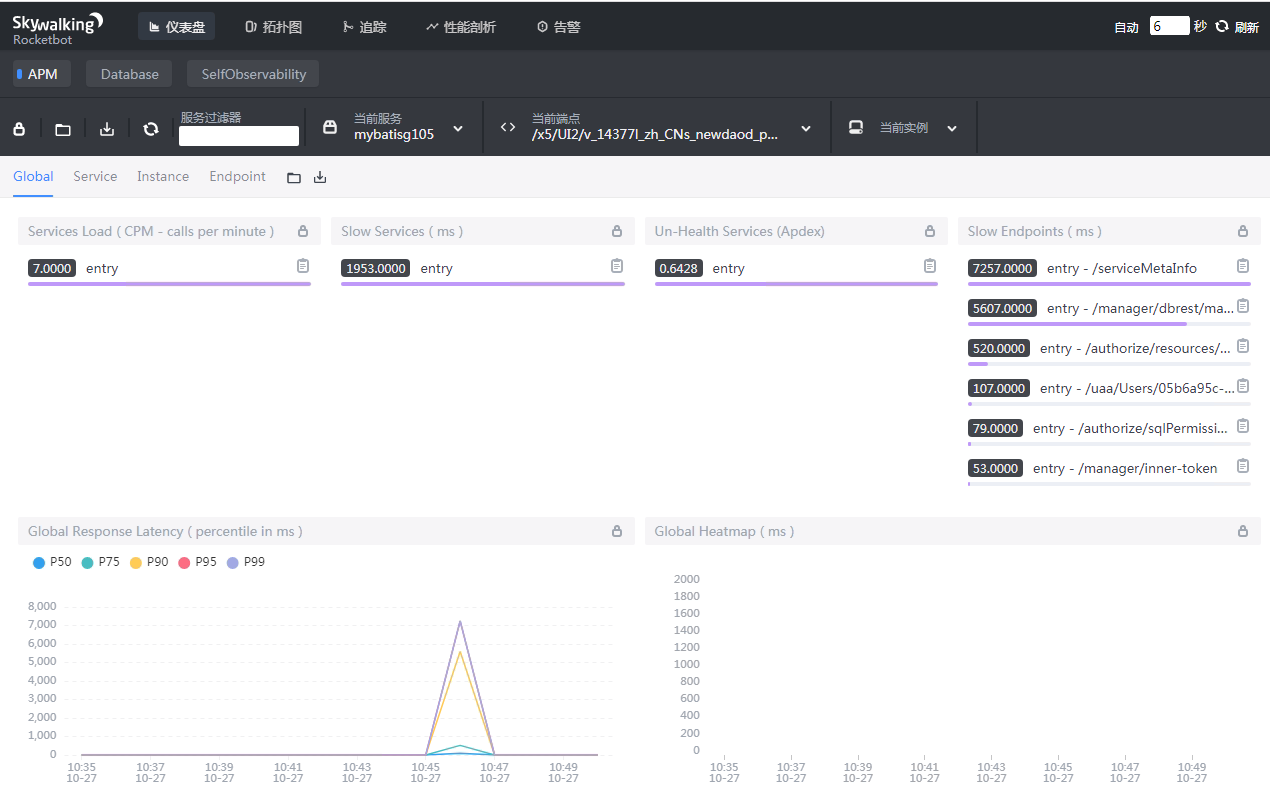The image size is (1270, 806).
Task: Open the 拓扑图 topology view
Action: pyautogui.click(x=273, y=27)
